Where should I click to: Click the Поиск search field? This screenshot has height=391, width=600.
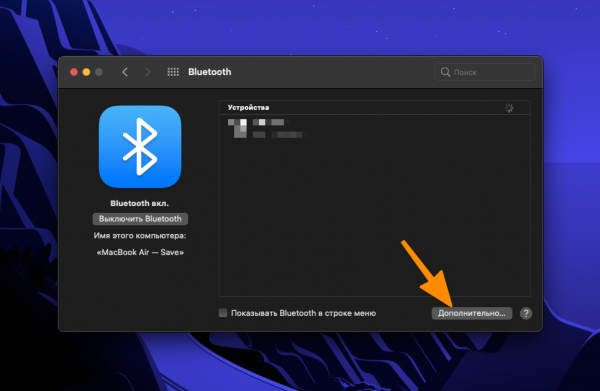pos(485,72)
